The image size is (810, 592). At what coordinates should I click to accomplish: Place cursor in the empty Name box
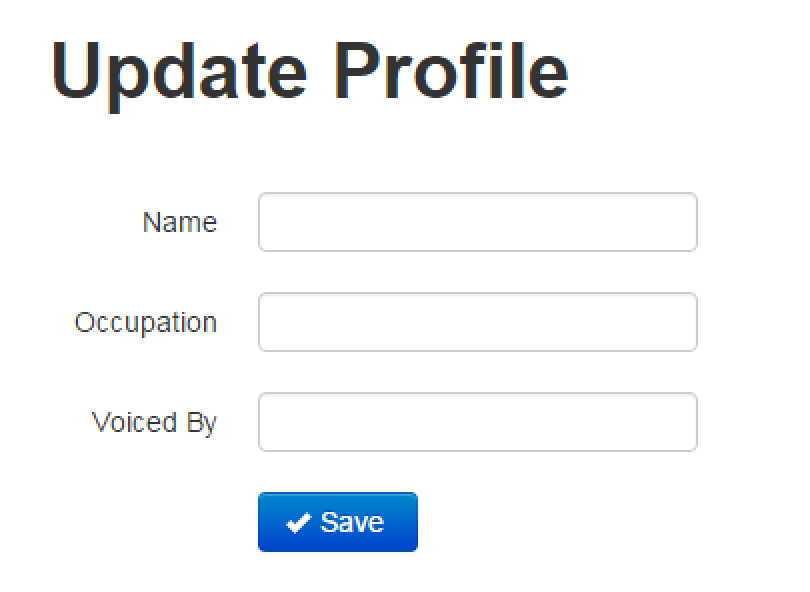coord(478,222)
